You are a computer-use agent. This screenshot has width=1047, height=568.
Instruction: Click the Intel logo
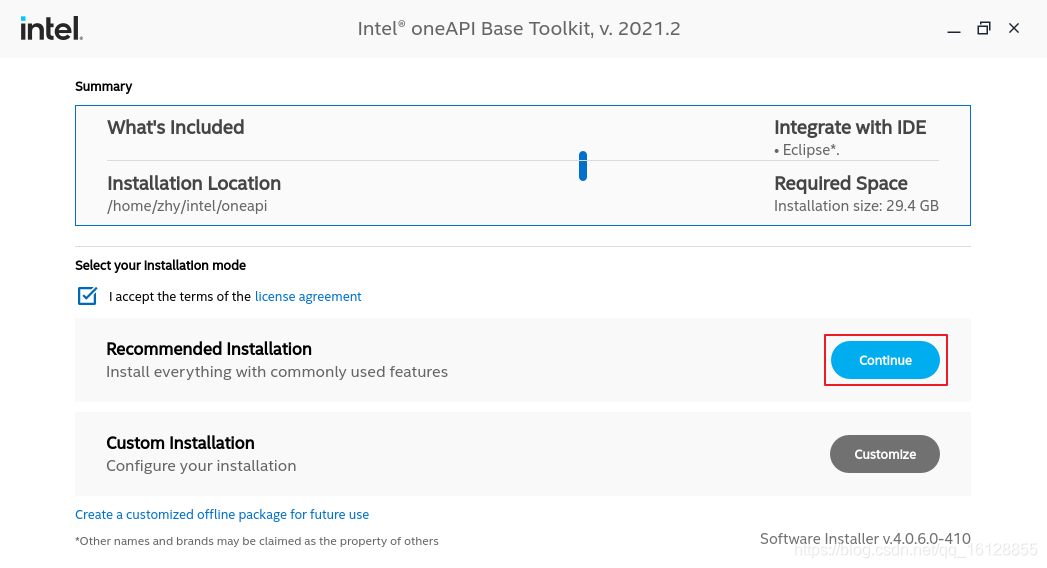pos(51,29)
